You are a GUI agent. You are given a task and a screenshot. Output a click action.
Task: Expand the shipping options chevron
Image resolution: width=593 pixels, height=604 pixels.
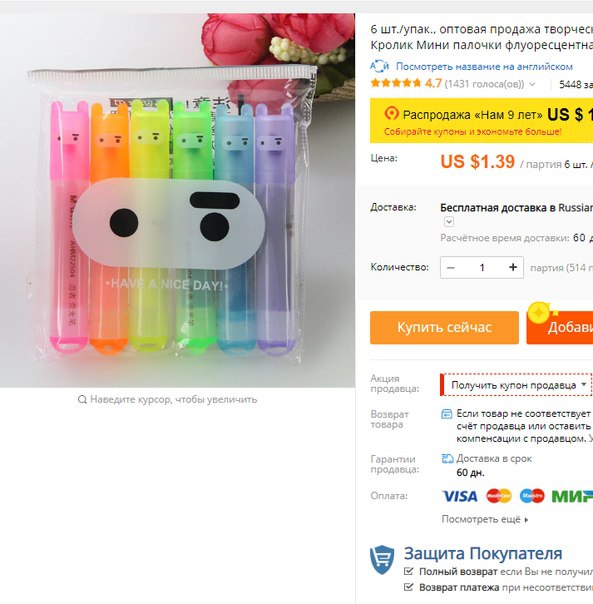click(x=449, y=221)
